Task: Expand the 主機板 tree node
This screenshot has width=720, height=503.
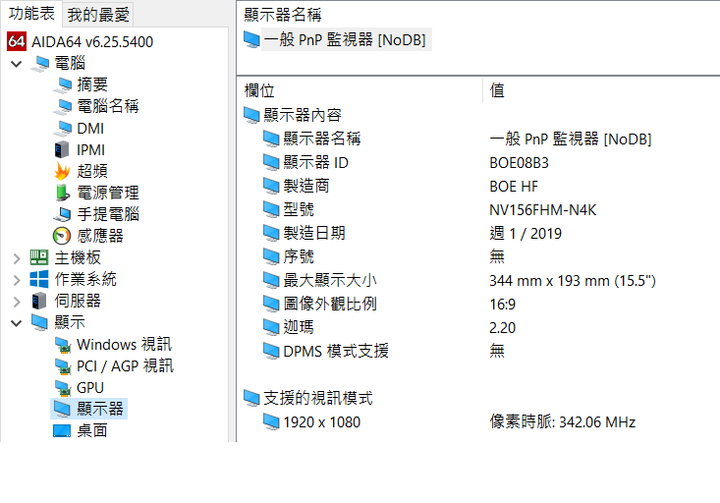Action: point(17,258)
